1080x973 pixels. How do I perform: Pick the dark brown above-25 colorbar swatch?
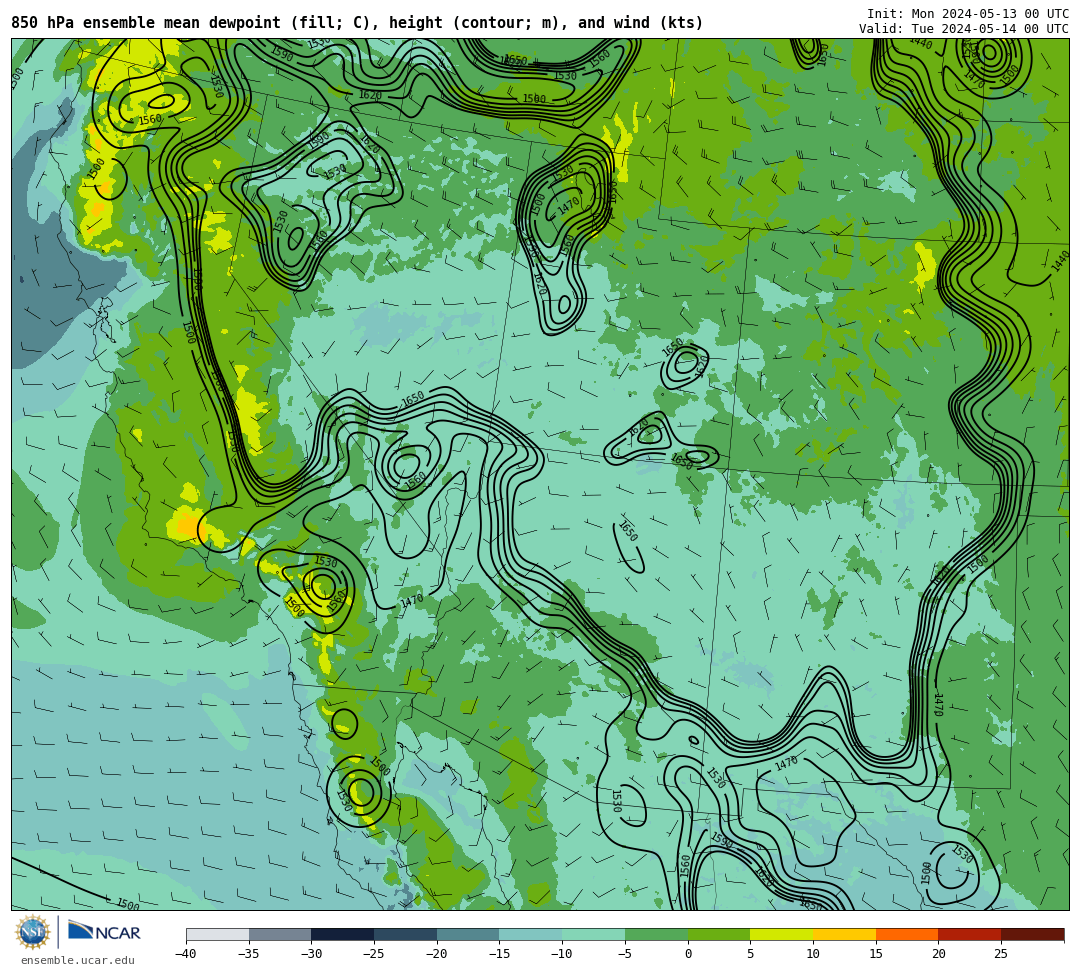point(1032,934)
